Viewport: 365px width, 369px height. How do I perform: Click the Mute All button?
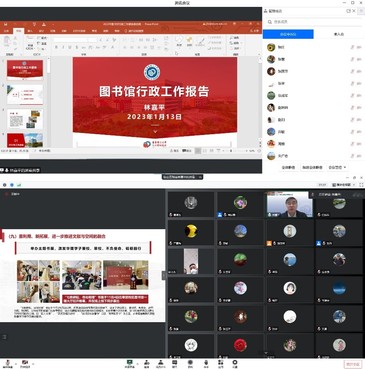pos(289,167)
